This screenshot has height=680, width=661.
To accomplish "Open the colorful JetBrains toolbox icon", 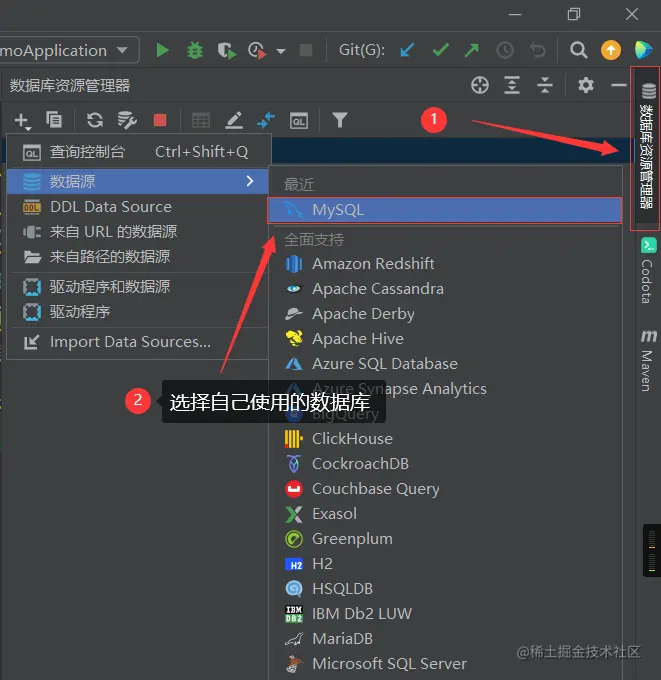I will 643,50.
